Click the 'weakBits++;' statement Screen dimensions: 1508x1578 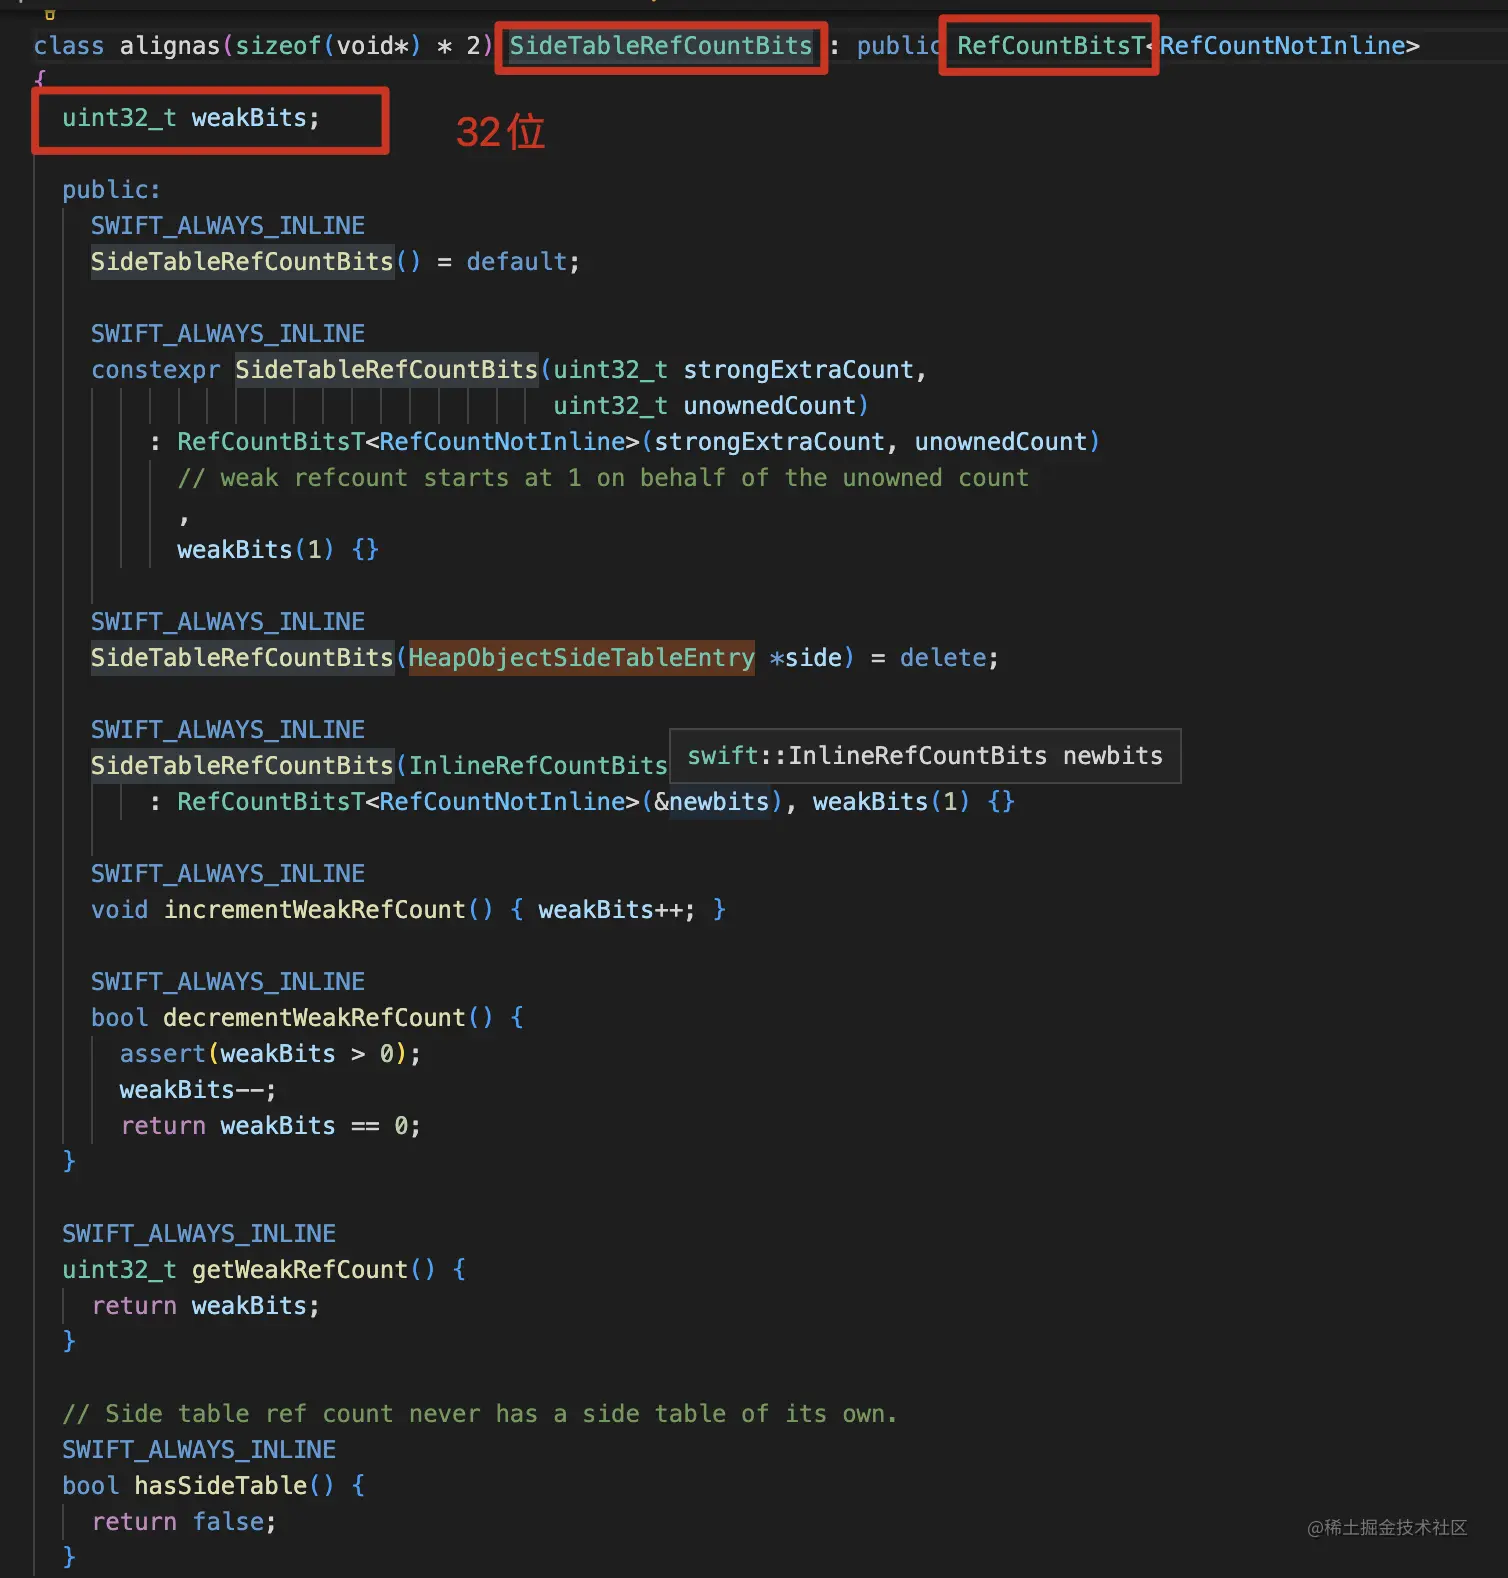[x=616, y=910]
